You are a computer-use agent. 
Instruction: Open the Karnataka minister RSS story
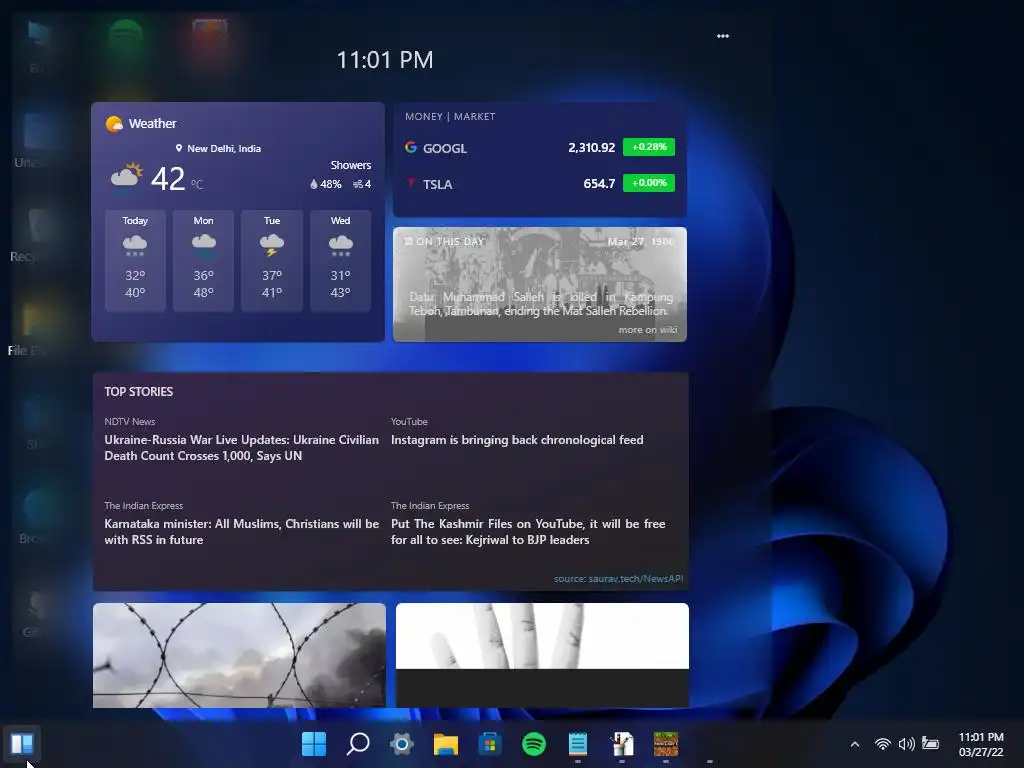tap(242, 532)
